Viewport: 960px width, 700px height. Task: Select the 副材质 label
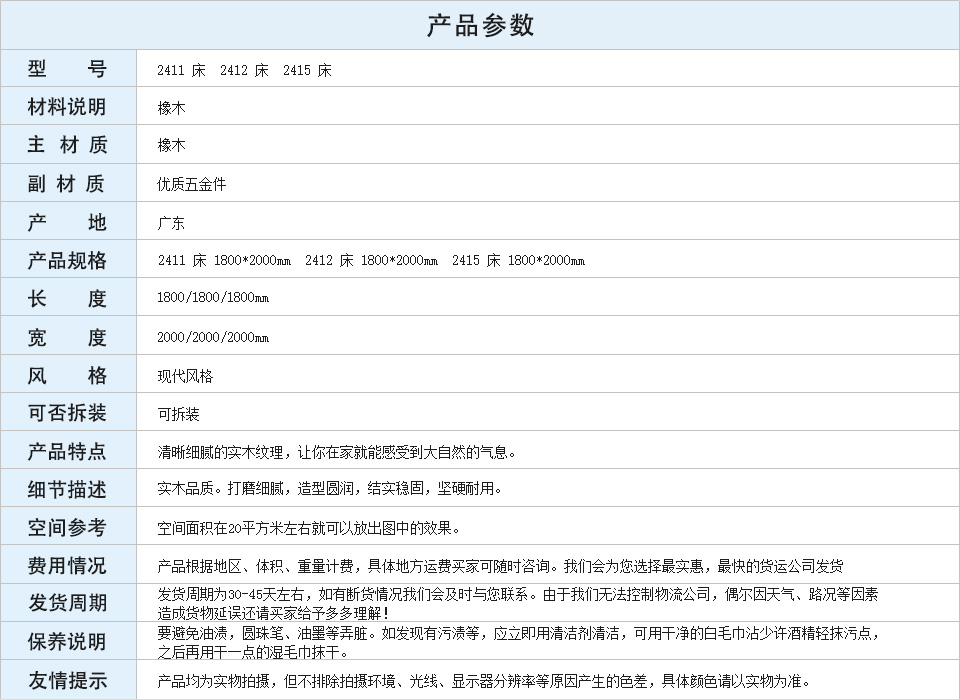[x=66, y=183]
